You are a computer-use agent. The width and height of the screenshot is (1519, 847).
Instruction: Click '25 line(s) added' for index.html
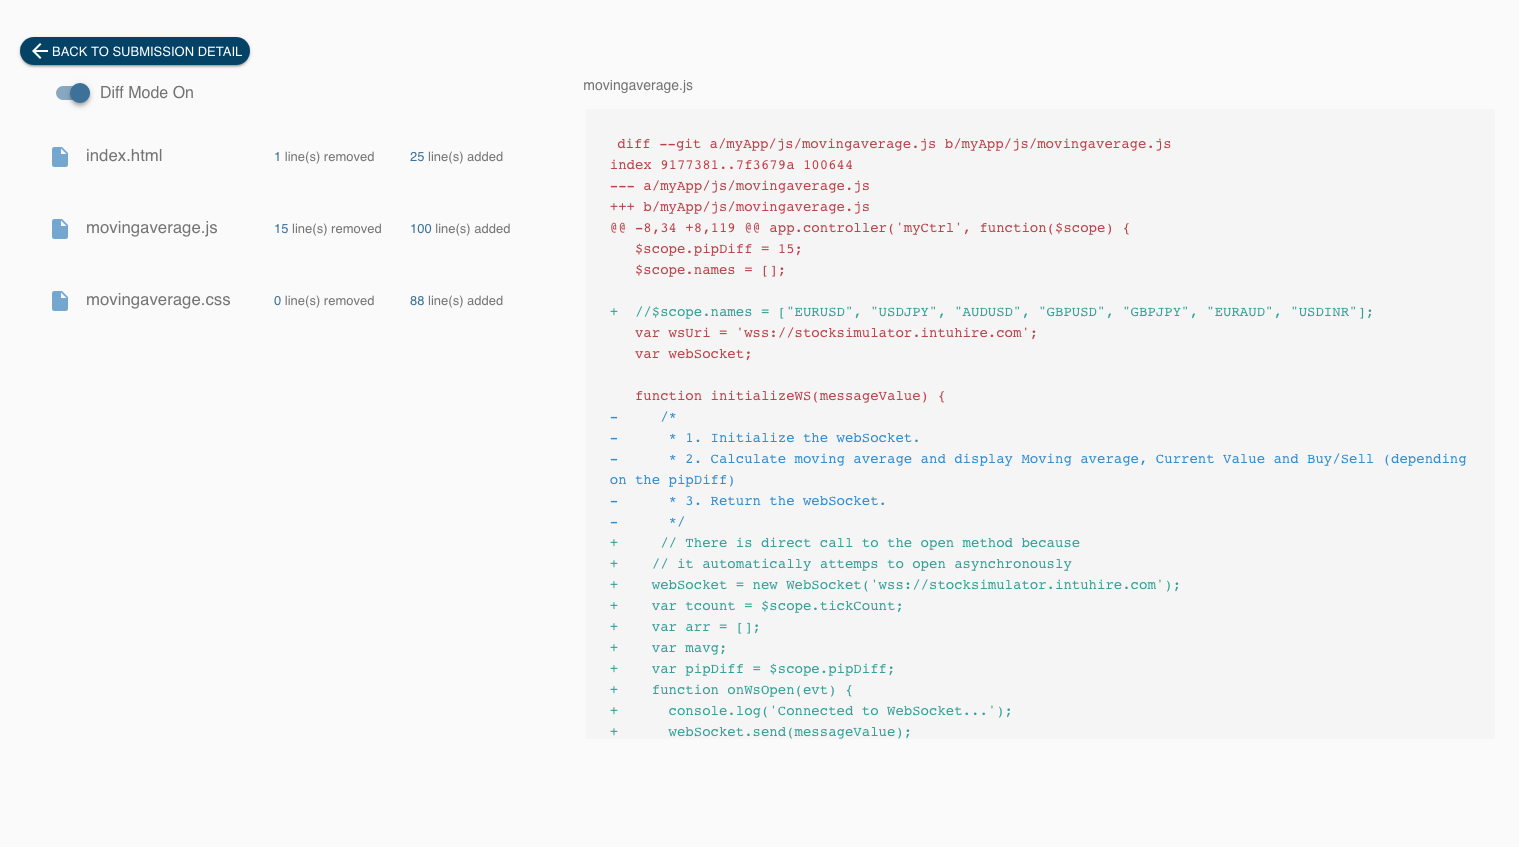point(456,157)
